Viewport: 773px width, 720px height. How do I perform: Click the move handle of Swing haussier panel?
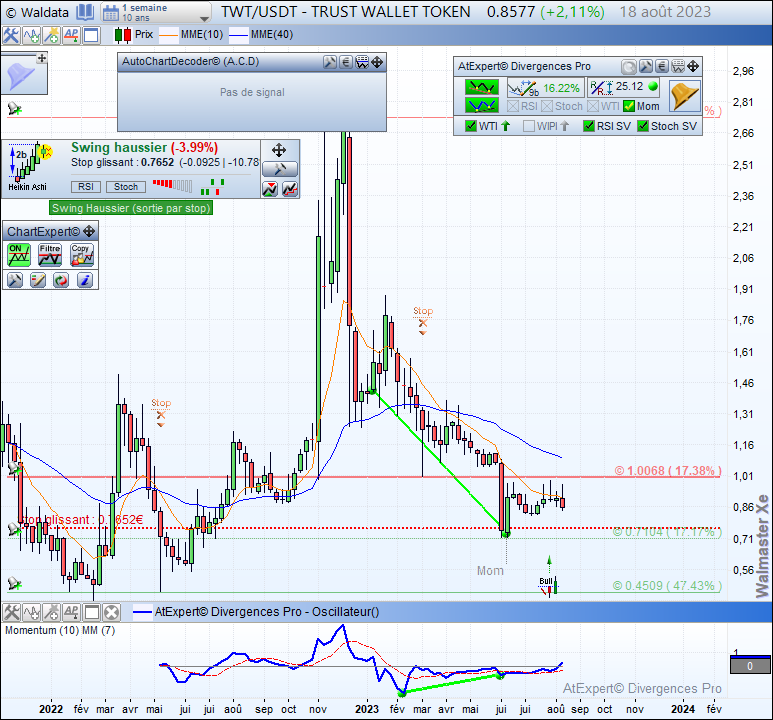point(279,150)
